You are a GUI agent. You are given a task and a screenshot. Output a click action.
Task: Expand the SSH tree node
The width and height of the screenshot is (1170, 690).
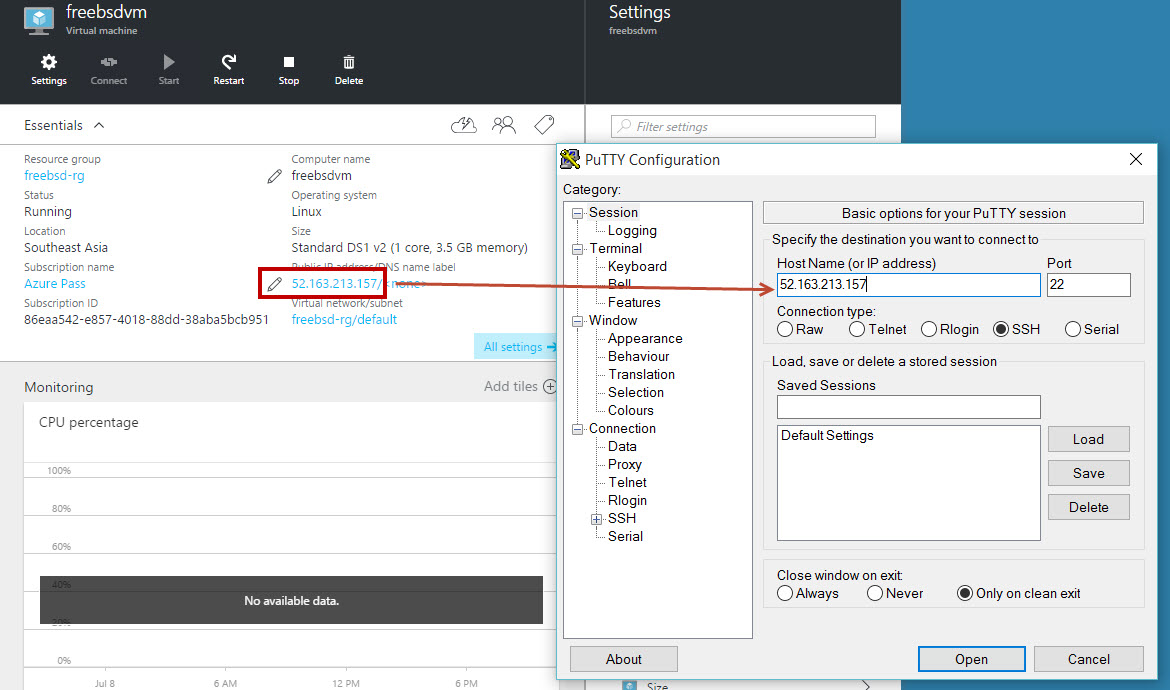596,519
